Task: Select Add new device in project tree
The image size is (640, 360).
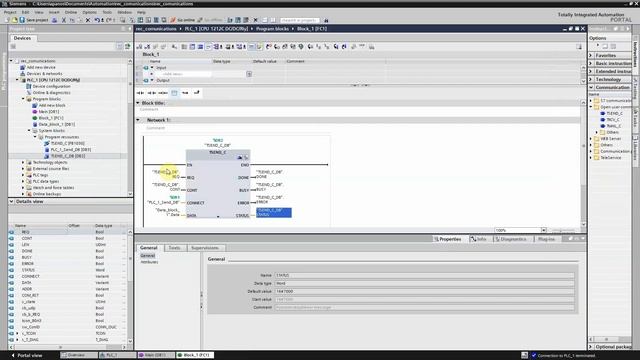Action: (x=41, y=67)
